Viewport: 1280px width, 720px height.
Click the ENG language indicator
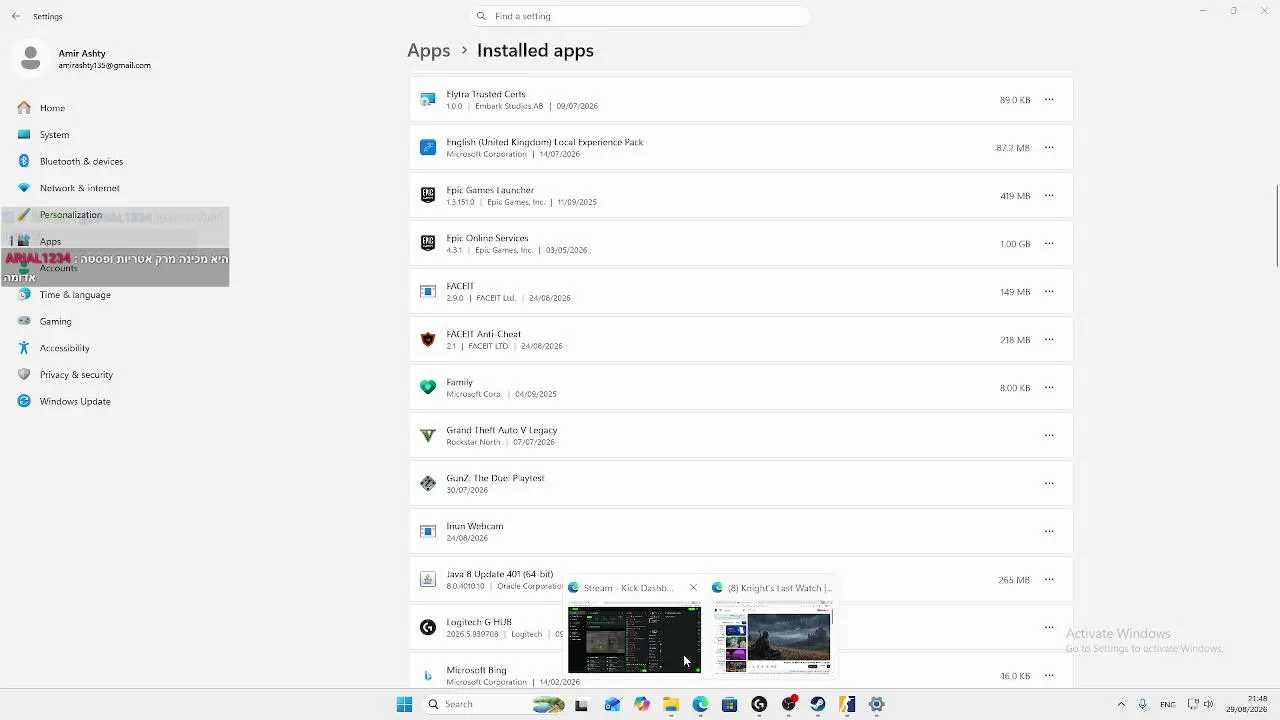point(1167,704)
